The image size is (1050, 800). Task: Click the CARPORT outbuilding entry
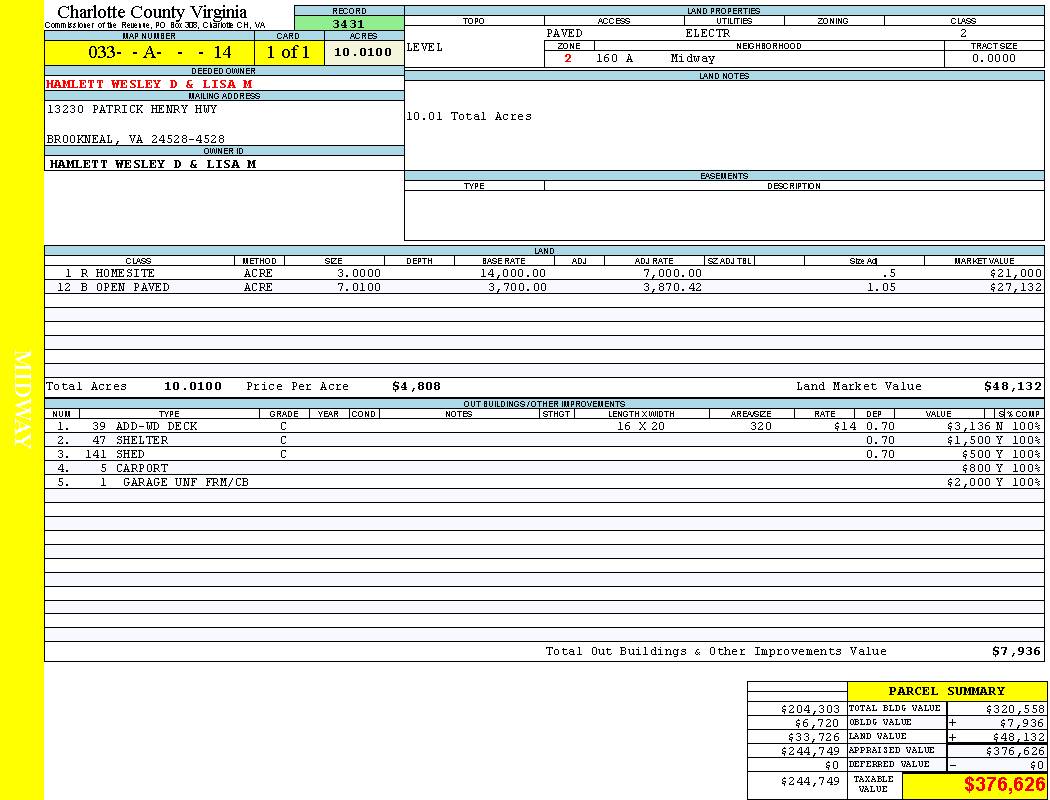point(142,468)
